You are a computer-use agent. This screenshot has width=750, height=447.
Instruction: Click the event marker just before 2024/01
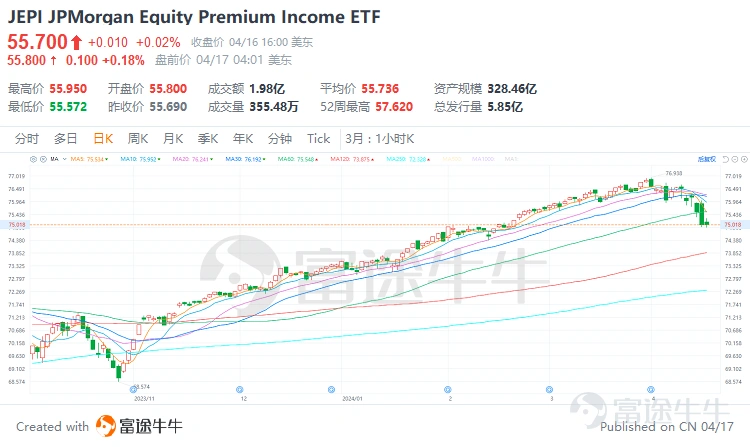331,390
